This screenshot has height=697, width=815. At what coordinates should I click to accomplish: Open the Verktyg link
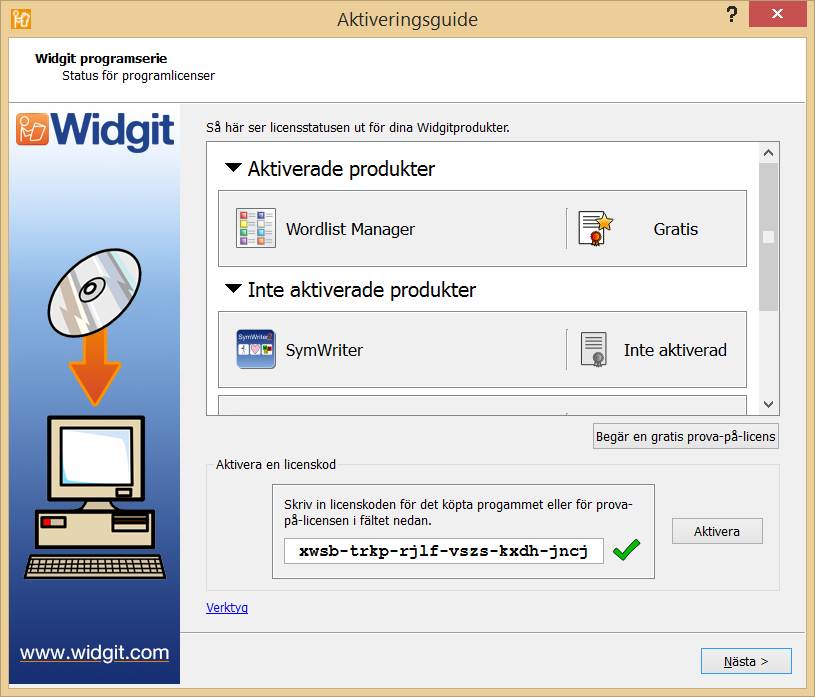coord(227,608)
